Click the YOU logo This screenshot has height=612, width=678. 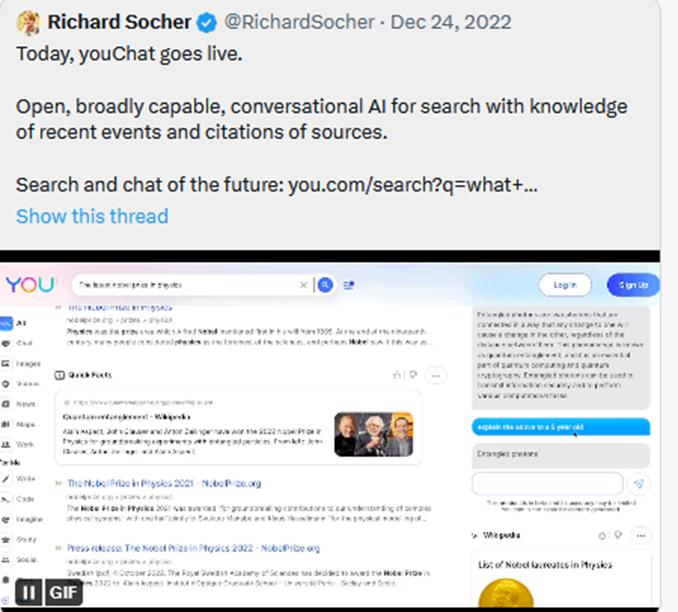click(x=30, y=285)
